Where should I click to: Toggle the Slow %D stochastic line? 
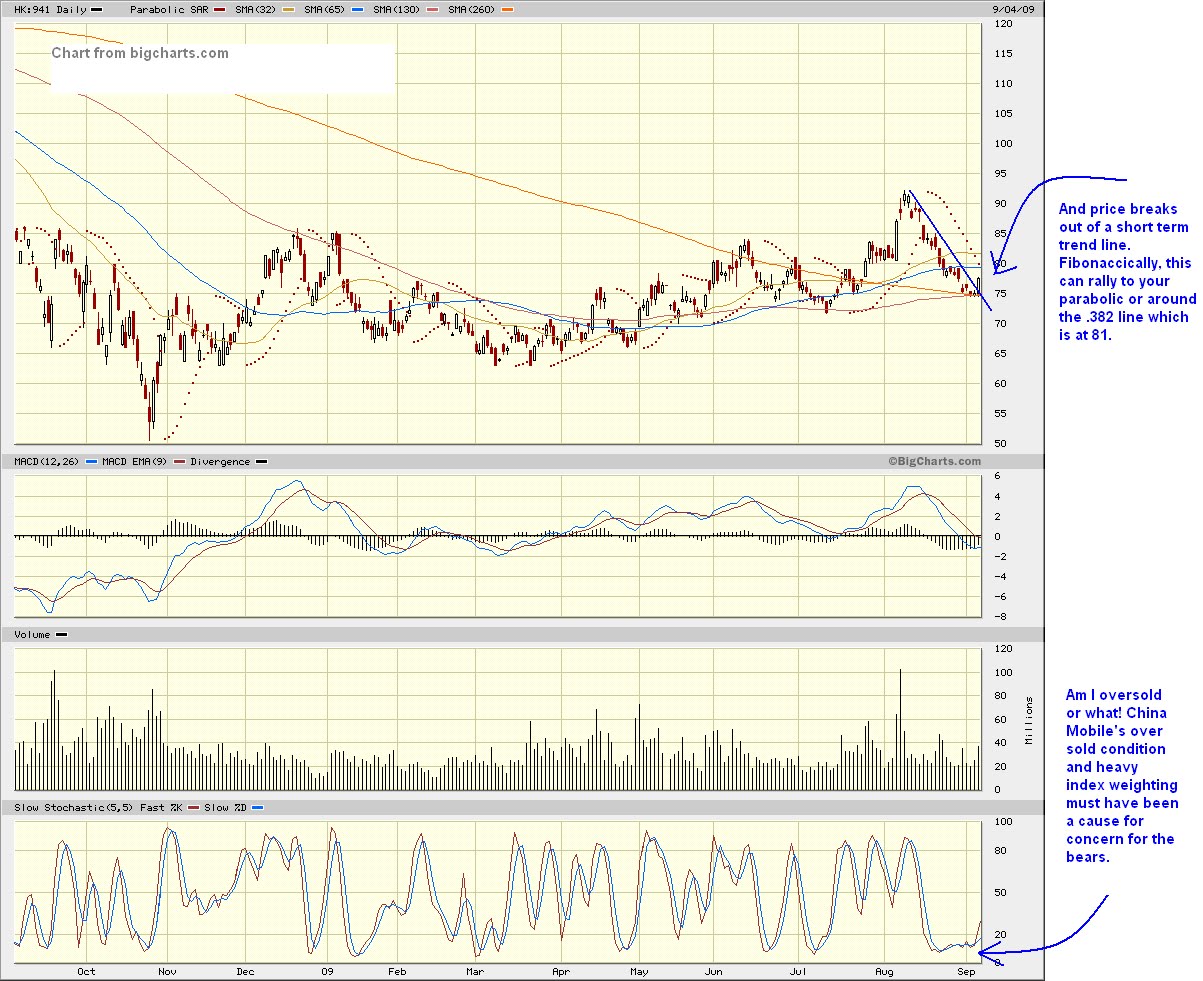[257, 805]
